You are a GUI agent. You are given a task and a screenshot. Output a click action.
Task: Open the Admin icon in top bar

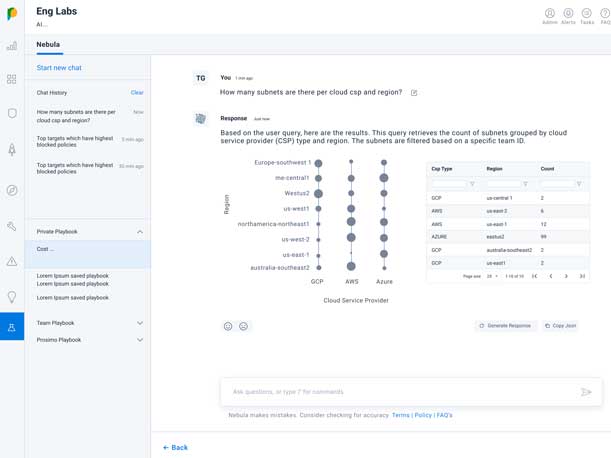tap(549, 14)
